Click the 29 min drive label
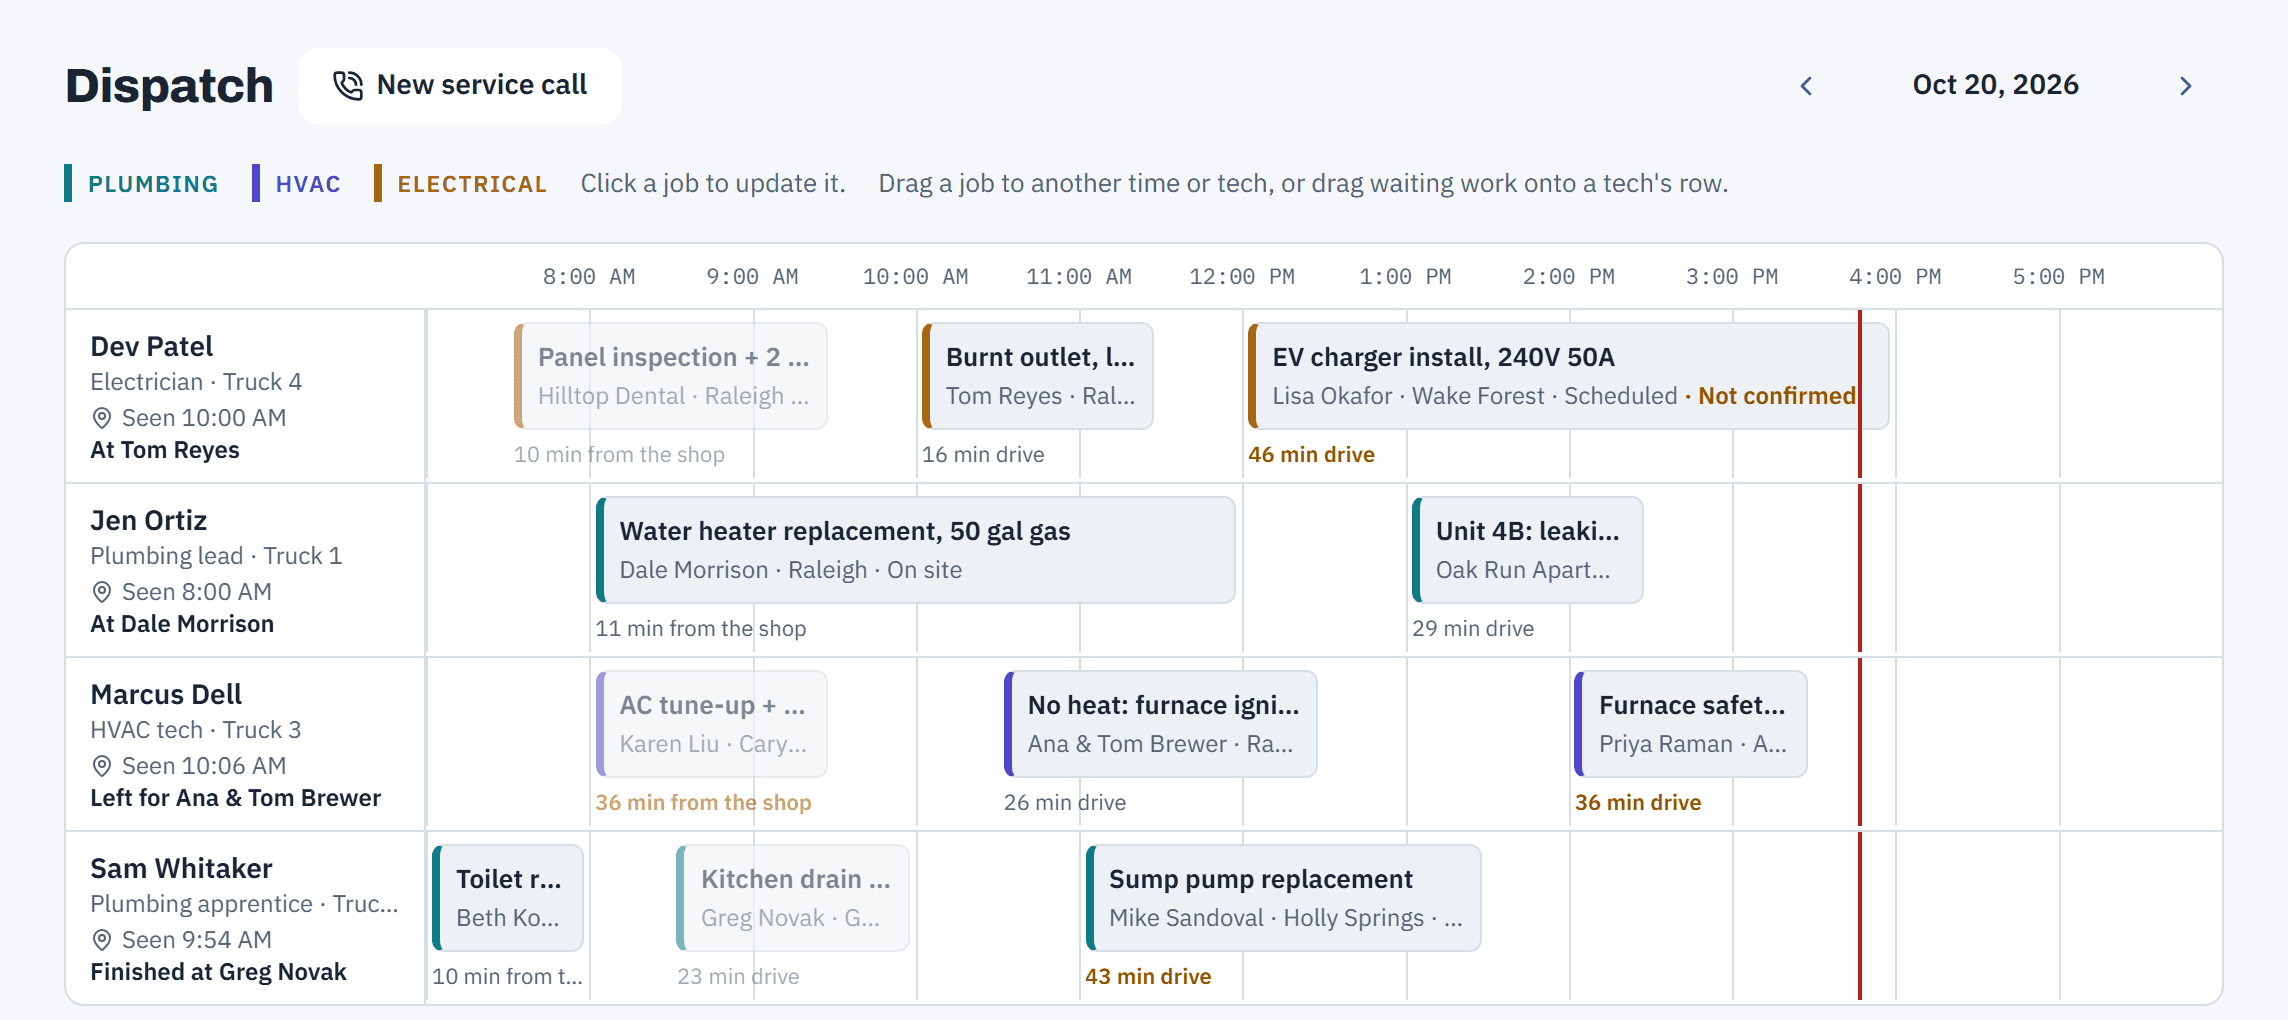This screenshot has width=2288, height=1020. 1473,629
